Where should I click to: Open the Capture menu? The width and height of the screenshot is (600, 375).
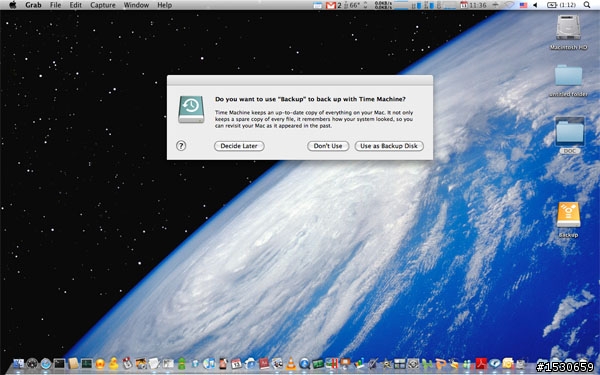point(103,5)
